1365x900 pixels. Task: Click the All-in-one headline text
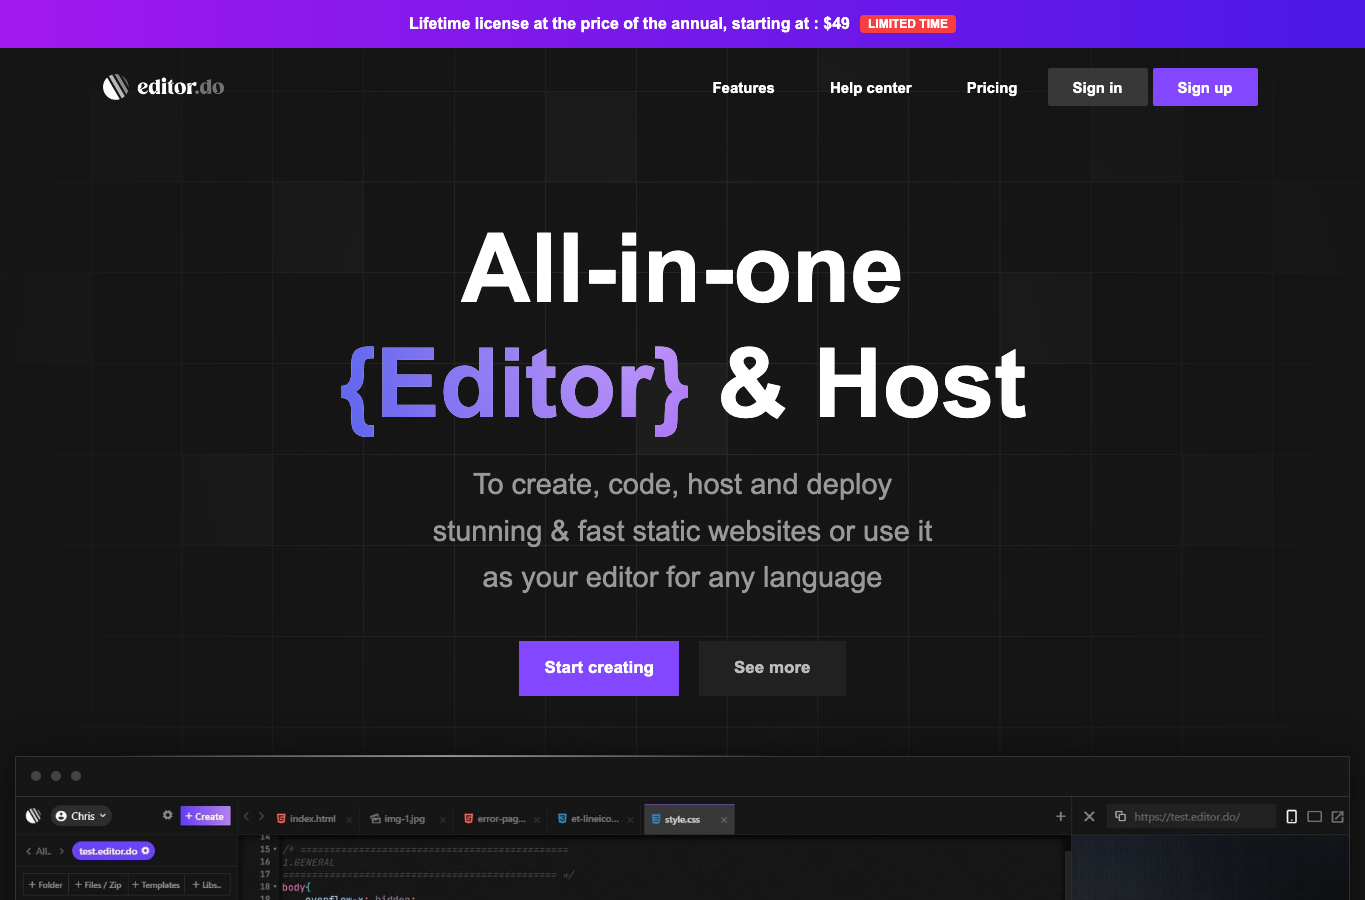click(x=682, y=270)
